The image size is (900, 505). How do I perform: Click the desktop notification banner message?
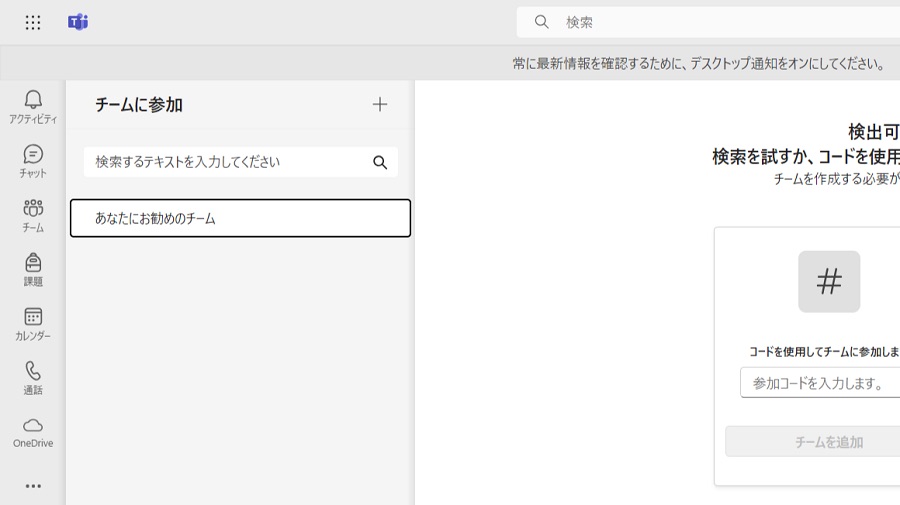pyautogui.click(x=700, y=63)
